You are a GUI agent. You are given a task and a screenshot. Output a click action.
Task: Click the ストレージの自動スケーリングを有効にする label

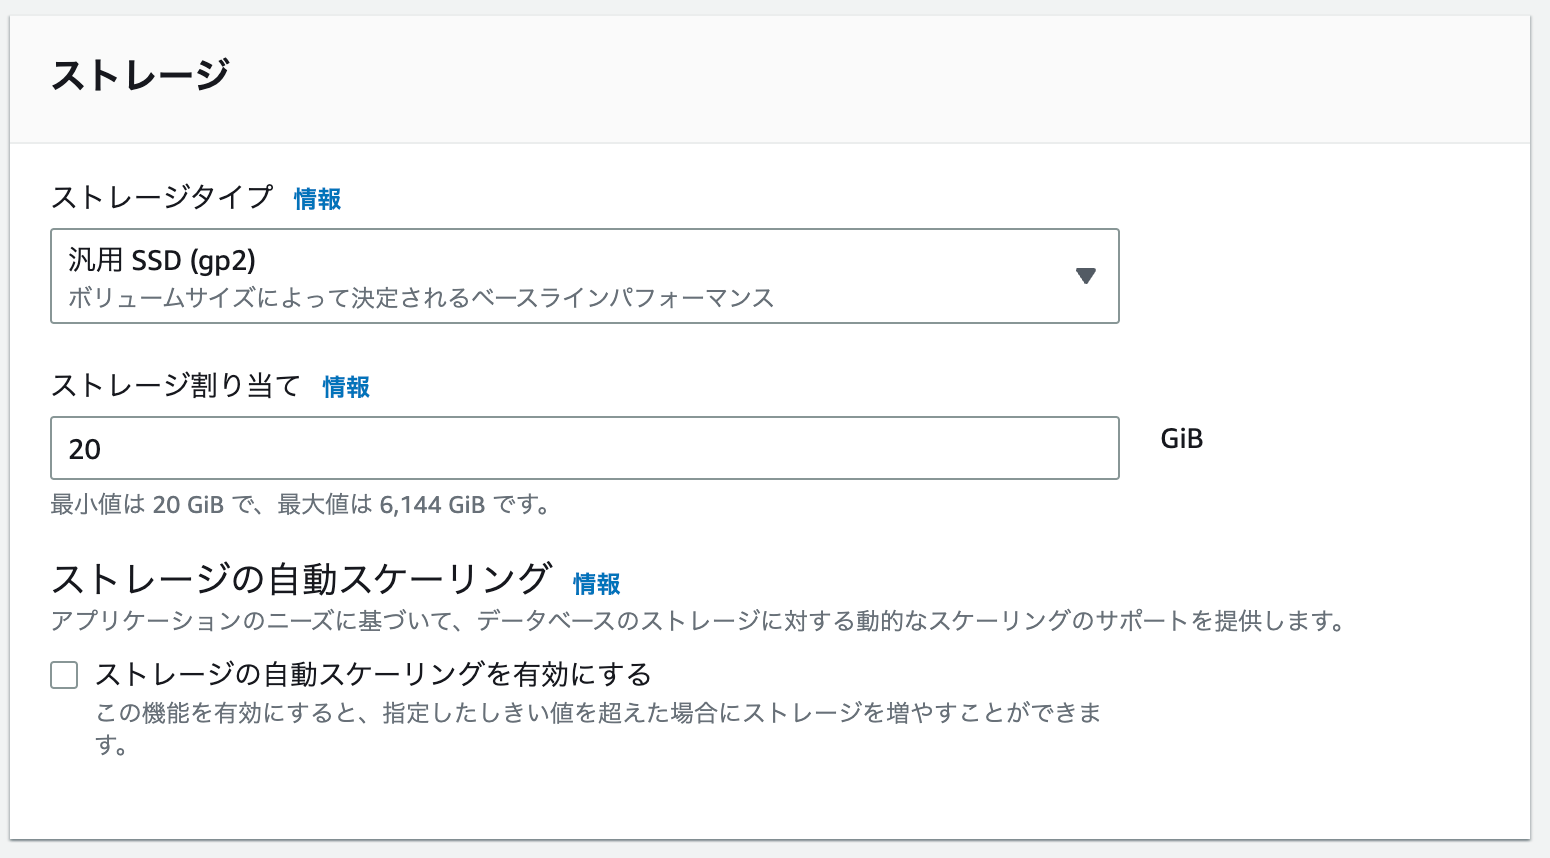373,675
